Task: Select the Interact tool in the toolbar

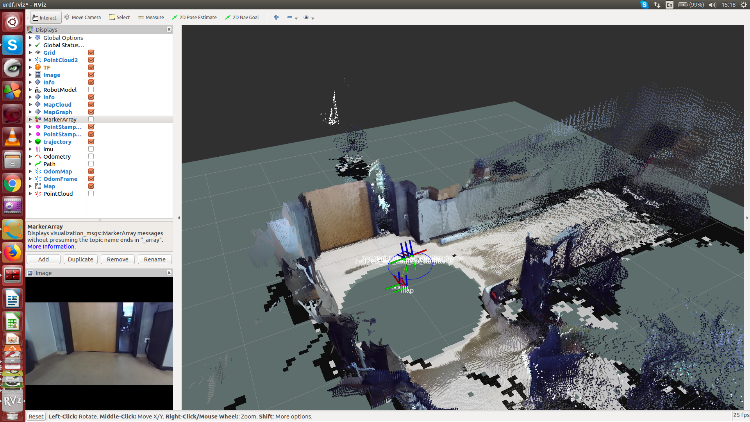Action: click(x=44, y=17)
